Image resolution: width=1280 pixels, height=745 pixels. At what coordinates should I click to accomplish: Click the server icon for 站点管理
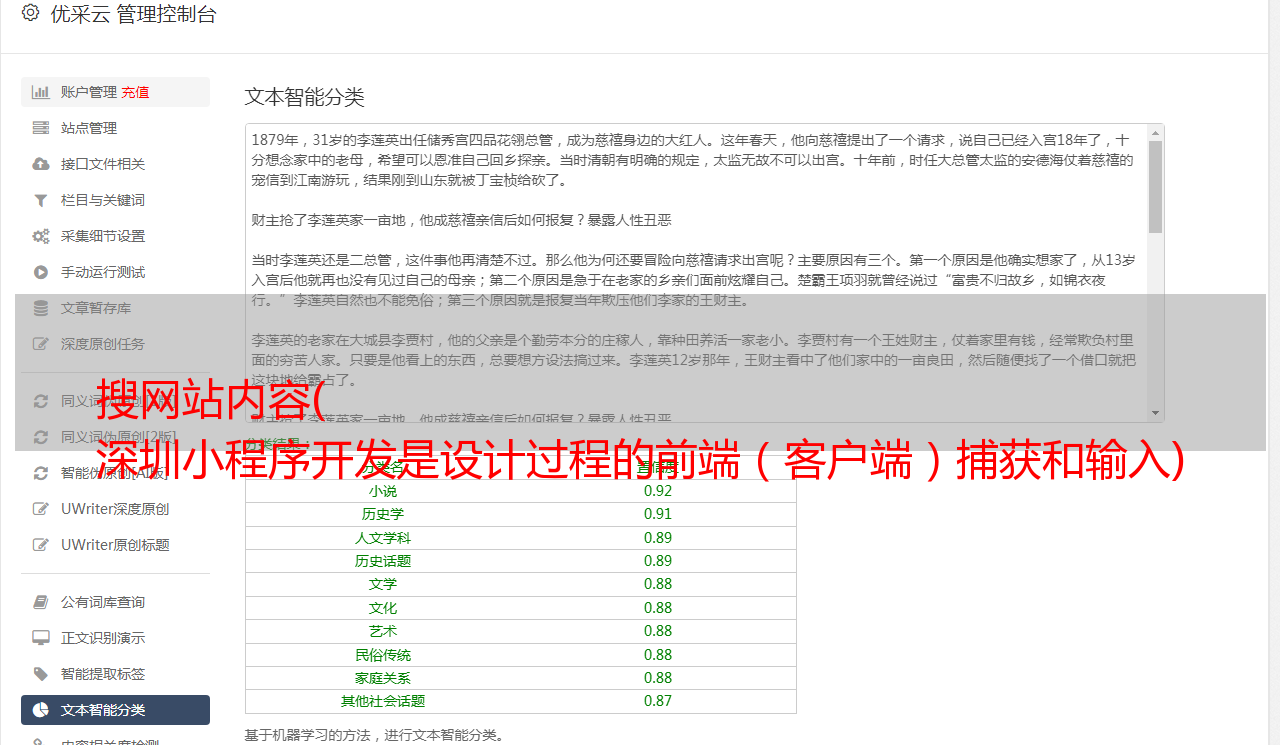(41, 128)
